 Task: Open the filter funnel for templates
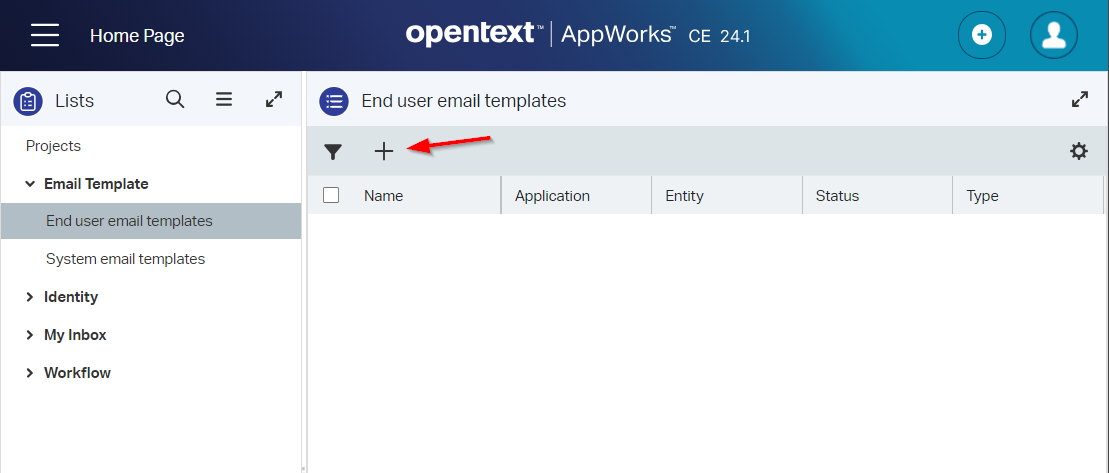333,152
